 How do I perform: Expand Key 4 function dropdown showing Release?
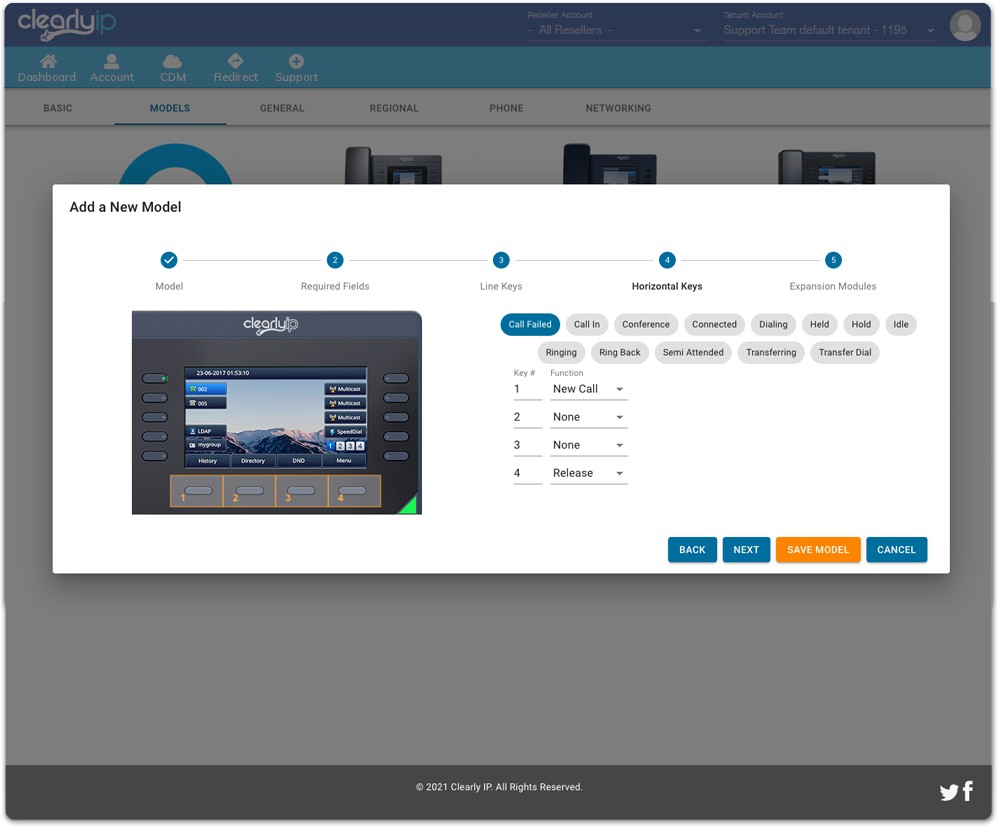coord(589,473)
